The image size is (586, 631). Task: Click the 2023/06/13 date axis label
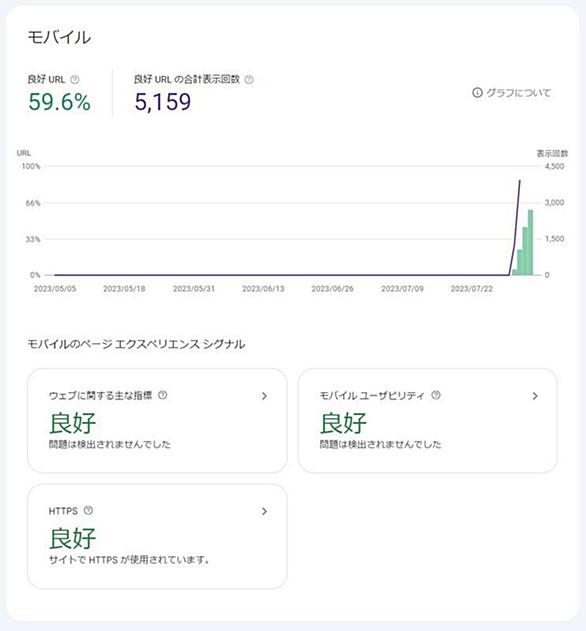(263, 289)
